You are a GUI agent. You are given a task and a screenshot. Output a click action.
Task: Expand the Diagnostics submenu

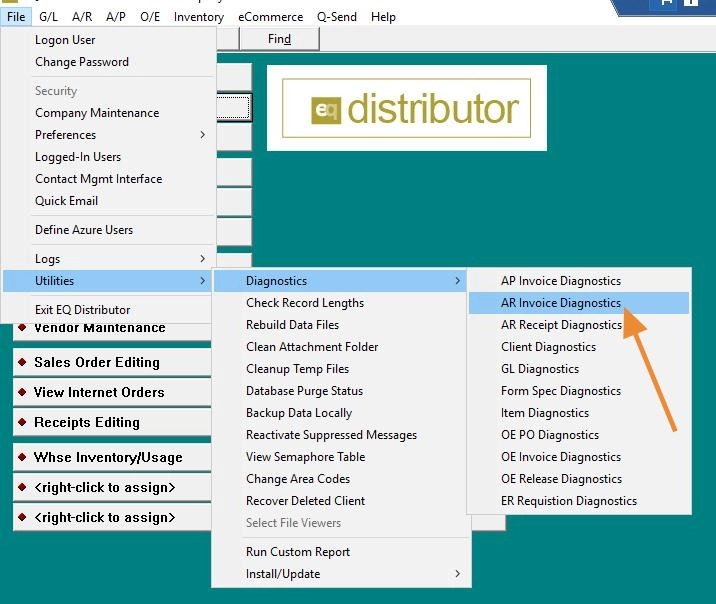click(340, 281)
